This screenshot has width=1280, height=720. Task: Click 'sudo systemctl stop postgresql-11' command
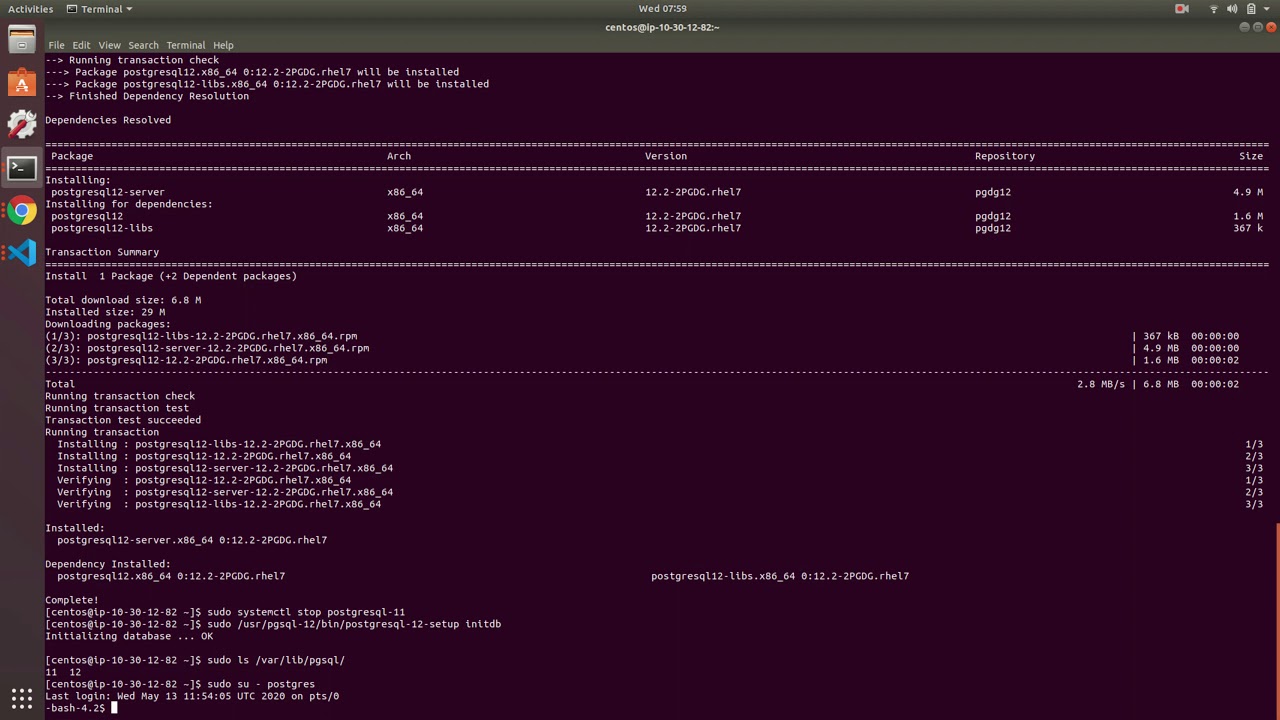(x=306, y=612)
